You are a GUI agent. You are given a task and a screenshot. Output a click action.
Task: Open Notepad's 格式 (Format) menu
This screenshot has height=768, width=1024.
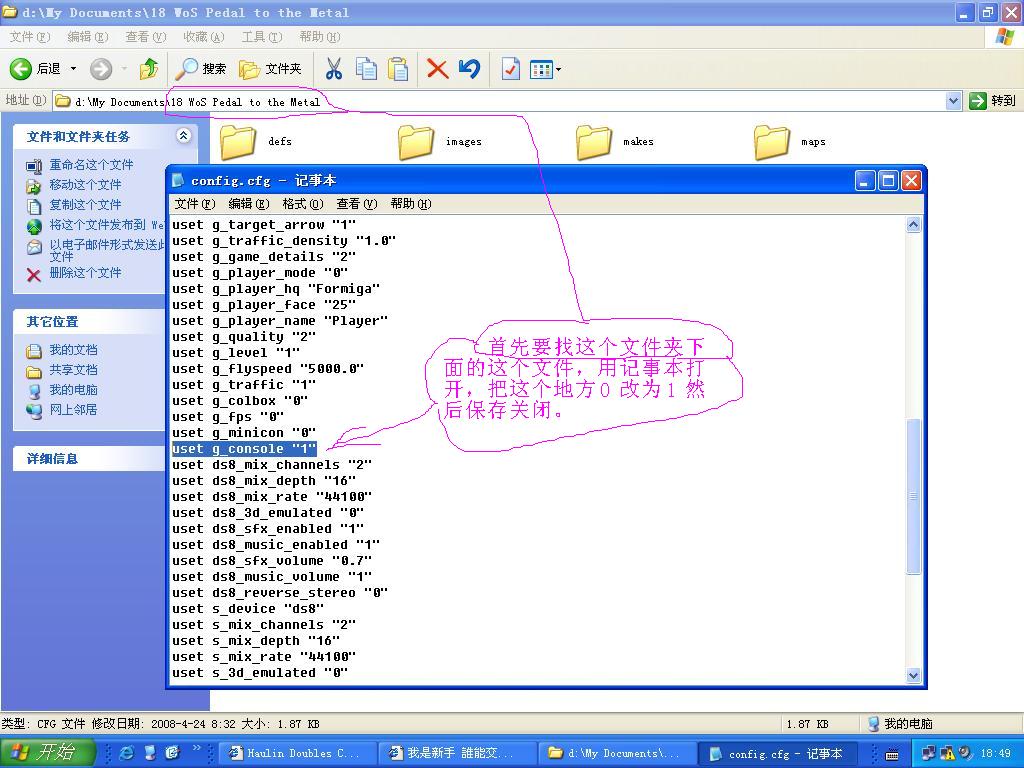301,204
